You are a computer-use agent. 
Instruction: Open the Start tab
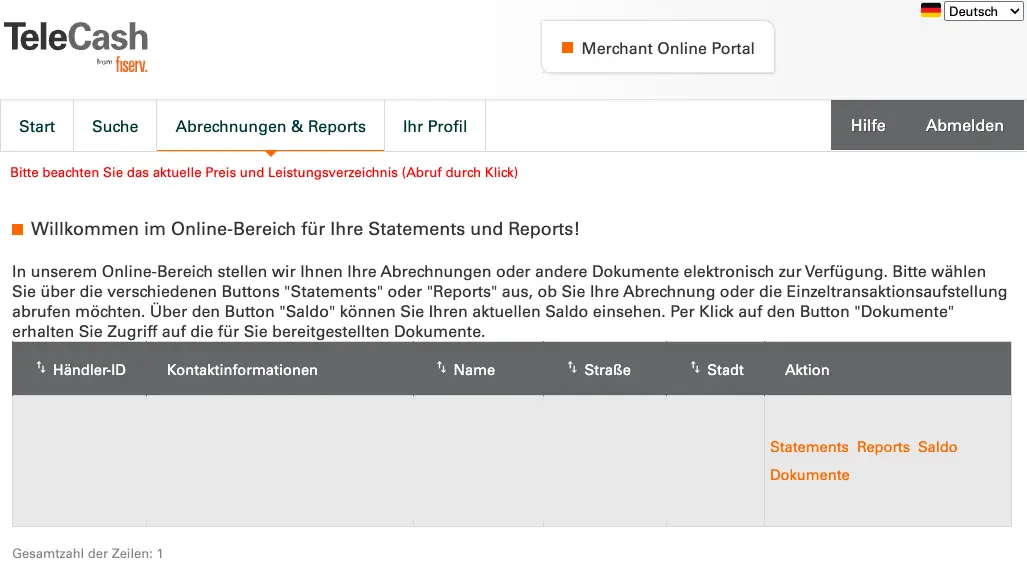(37, 126)
